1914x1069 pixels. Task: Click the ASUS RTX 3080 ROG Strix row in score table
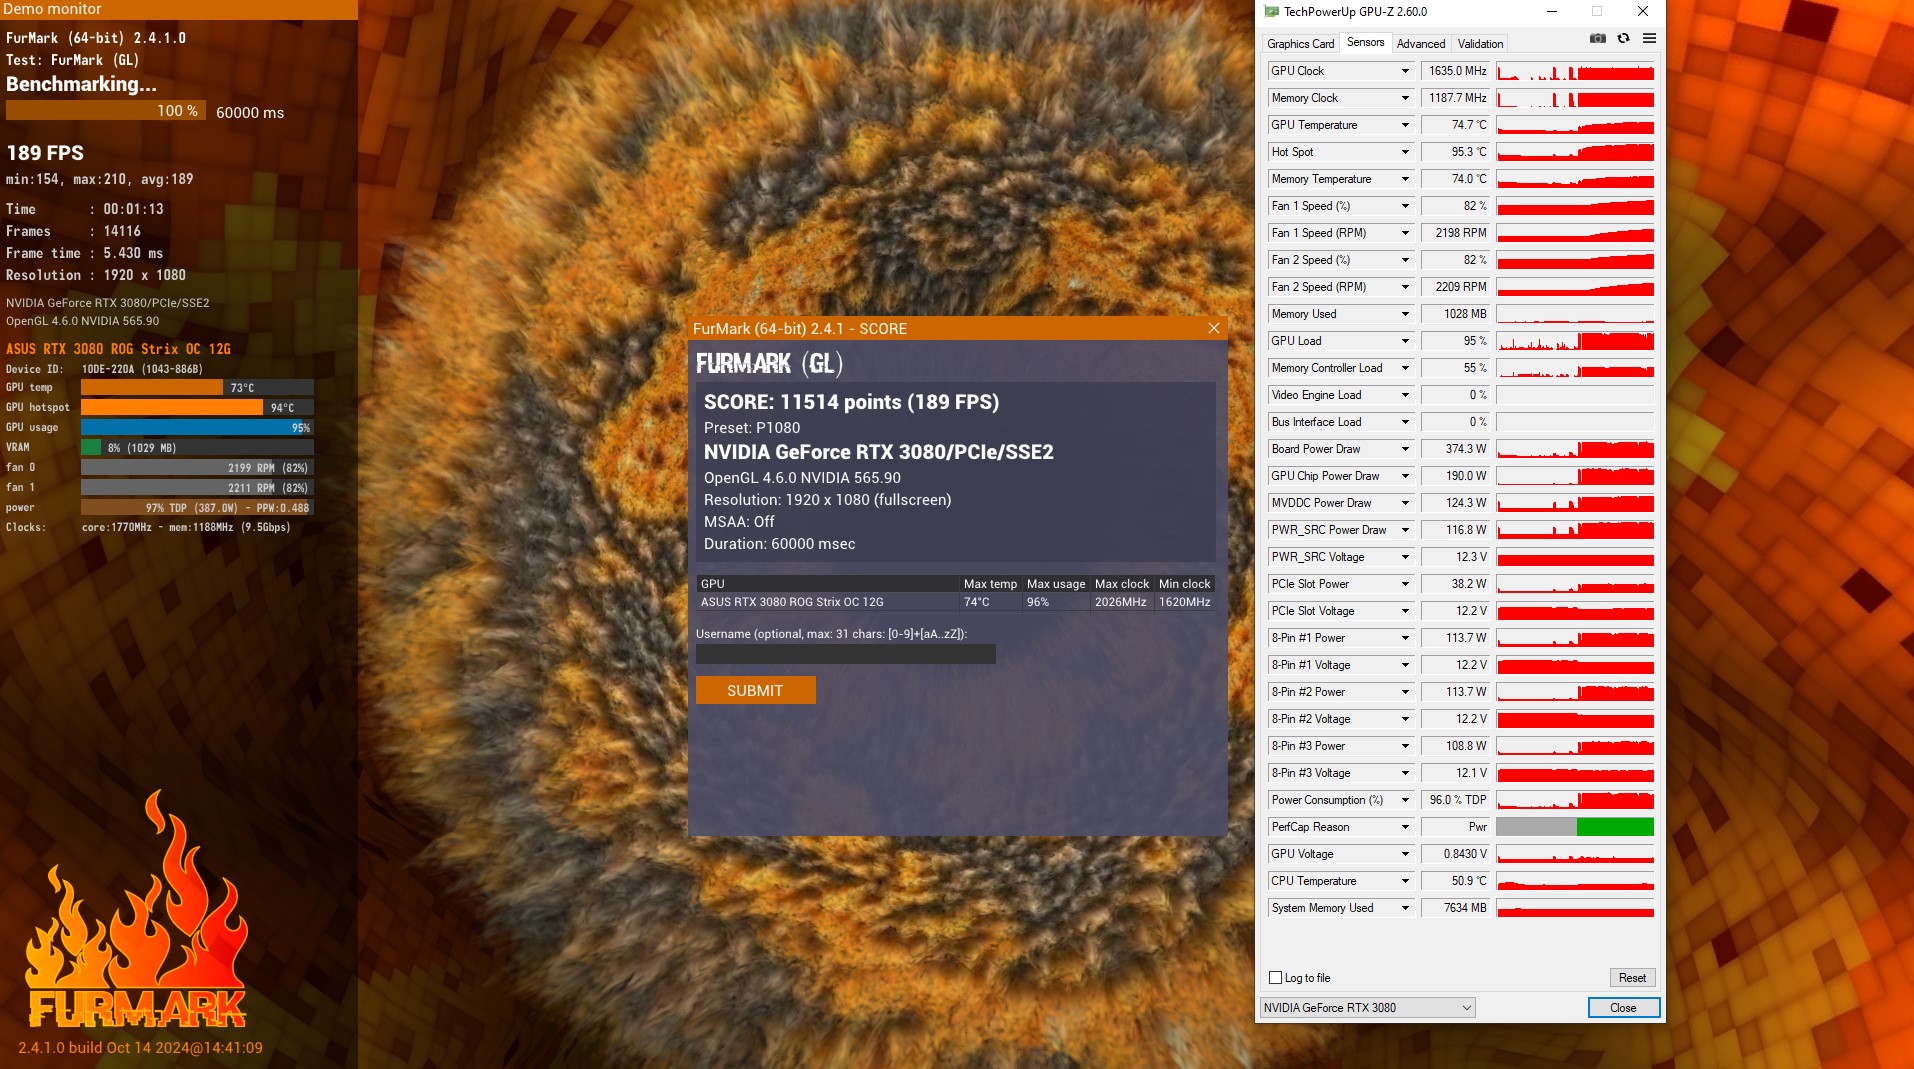coord(956,602)
